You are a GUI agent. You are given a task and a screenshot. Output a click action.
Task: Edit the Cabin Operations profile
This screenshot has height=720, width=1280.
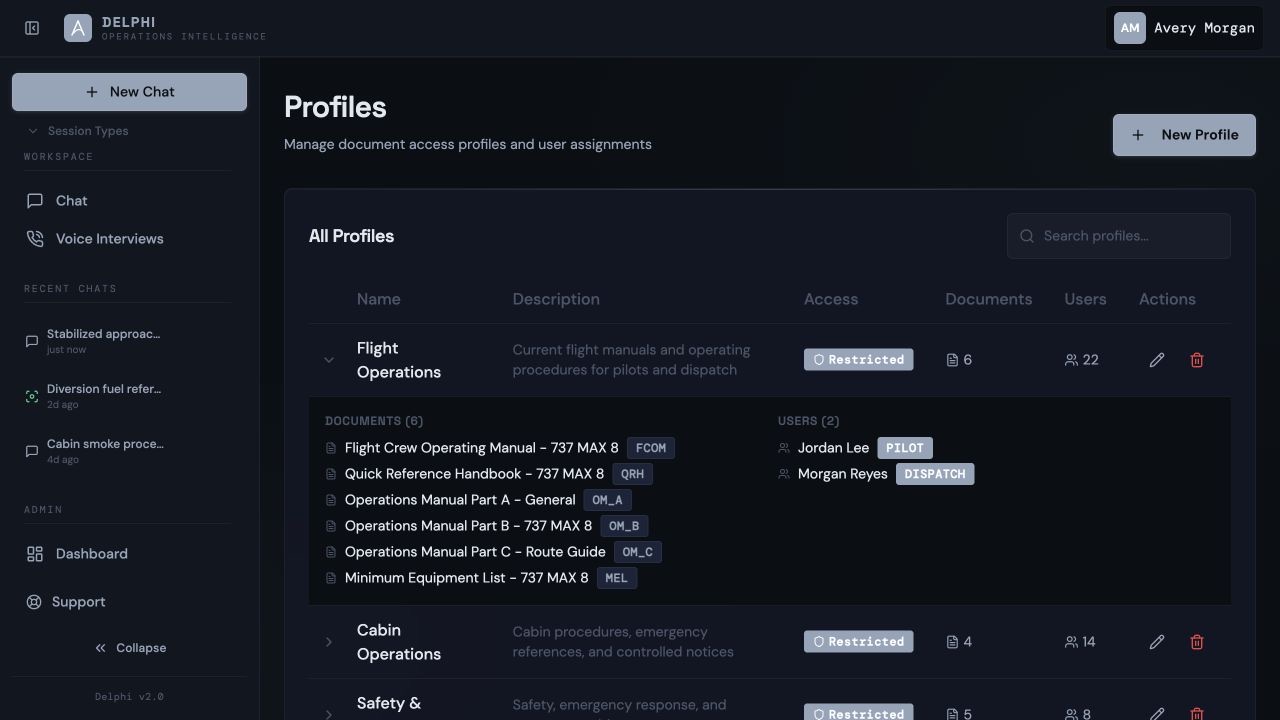(x=1157, y=642)
